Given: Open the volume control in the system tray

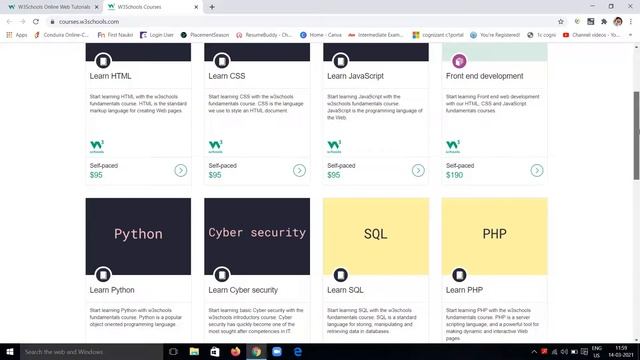Looking at the screenshot, I should click(x=564, y=352).
